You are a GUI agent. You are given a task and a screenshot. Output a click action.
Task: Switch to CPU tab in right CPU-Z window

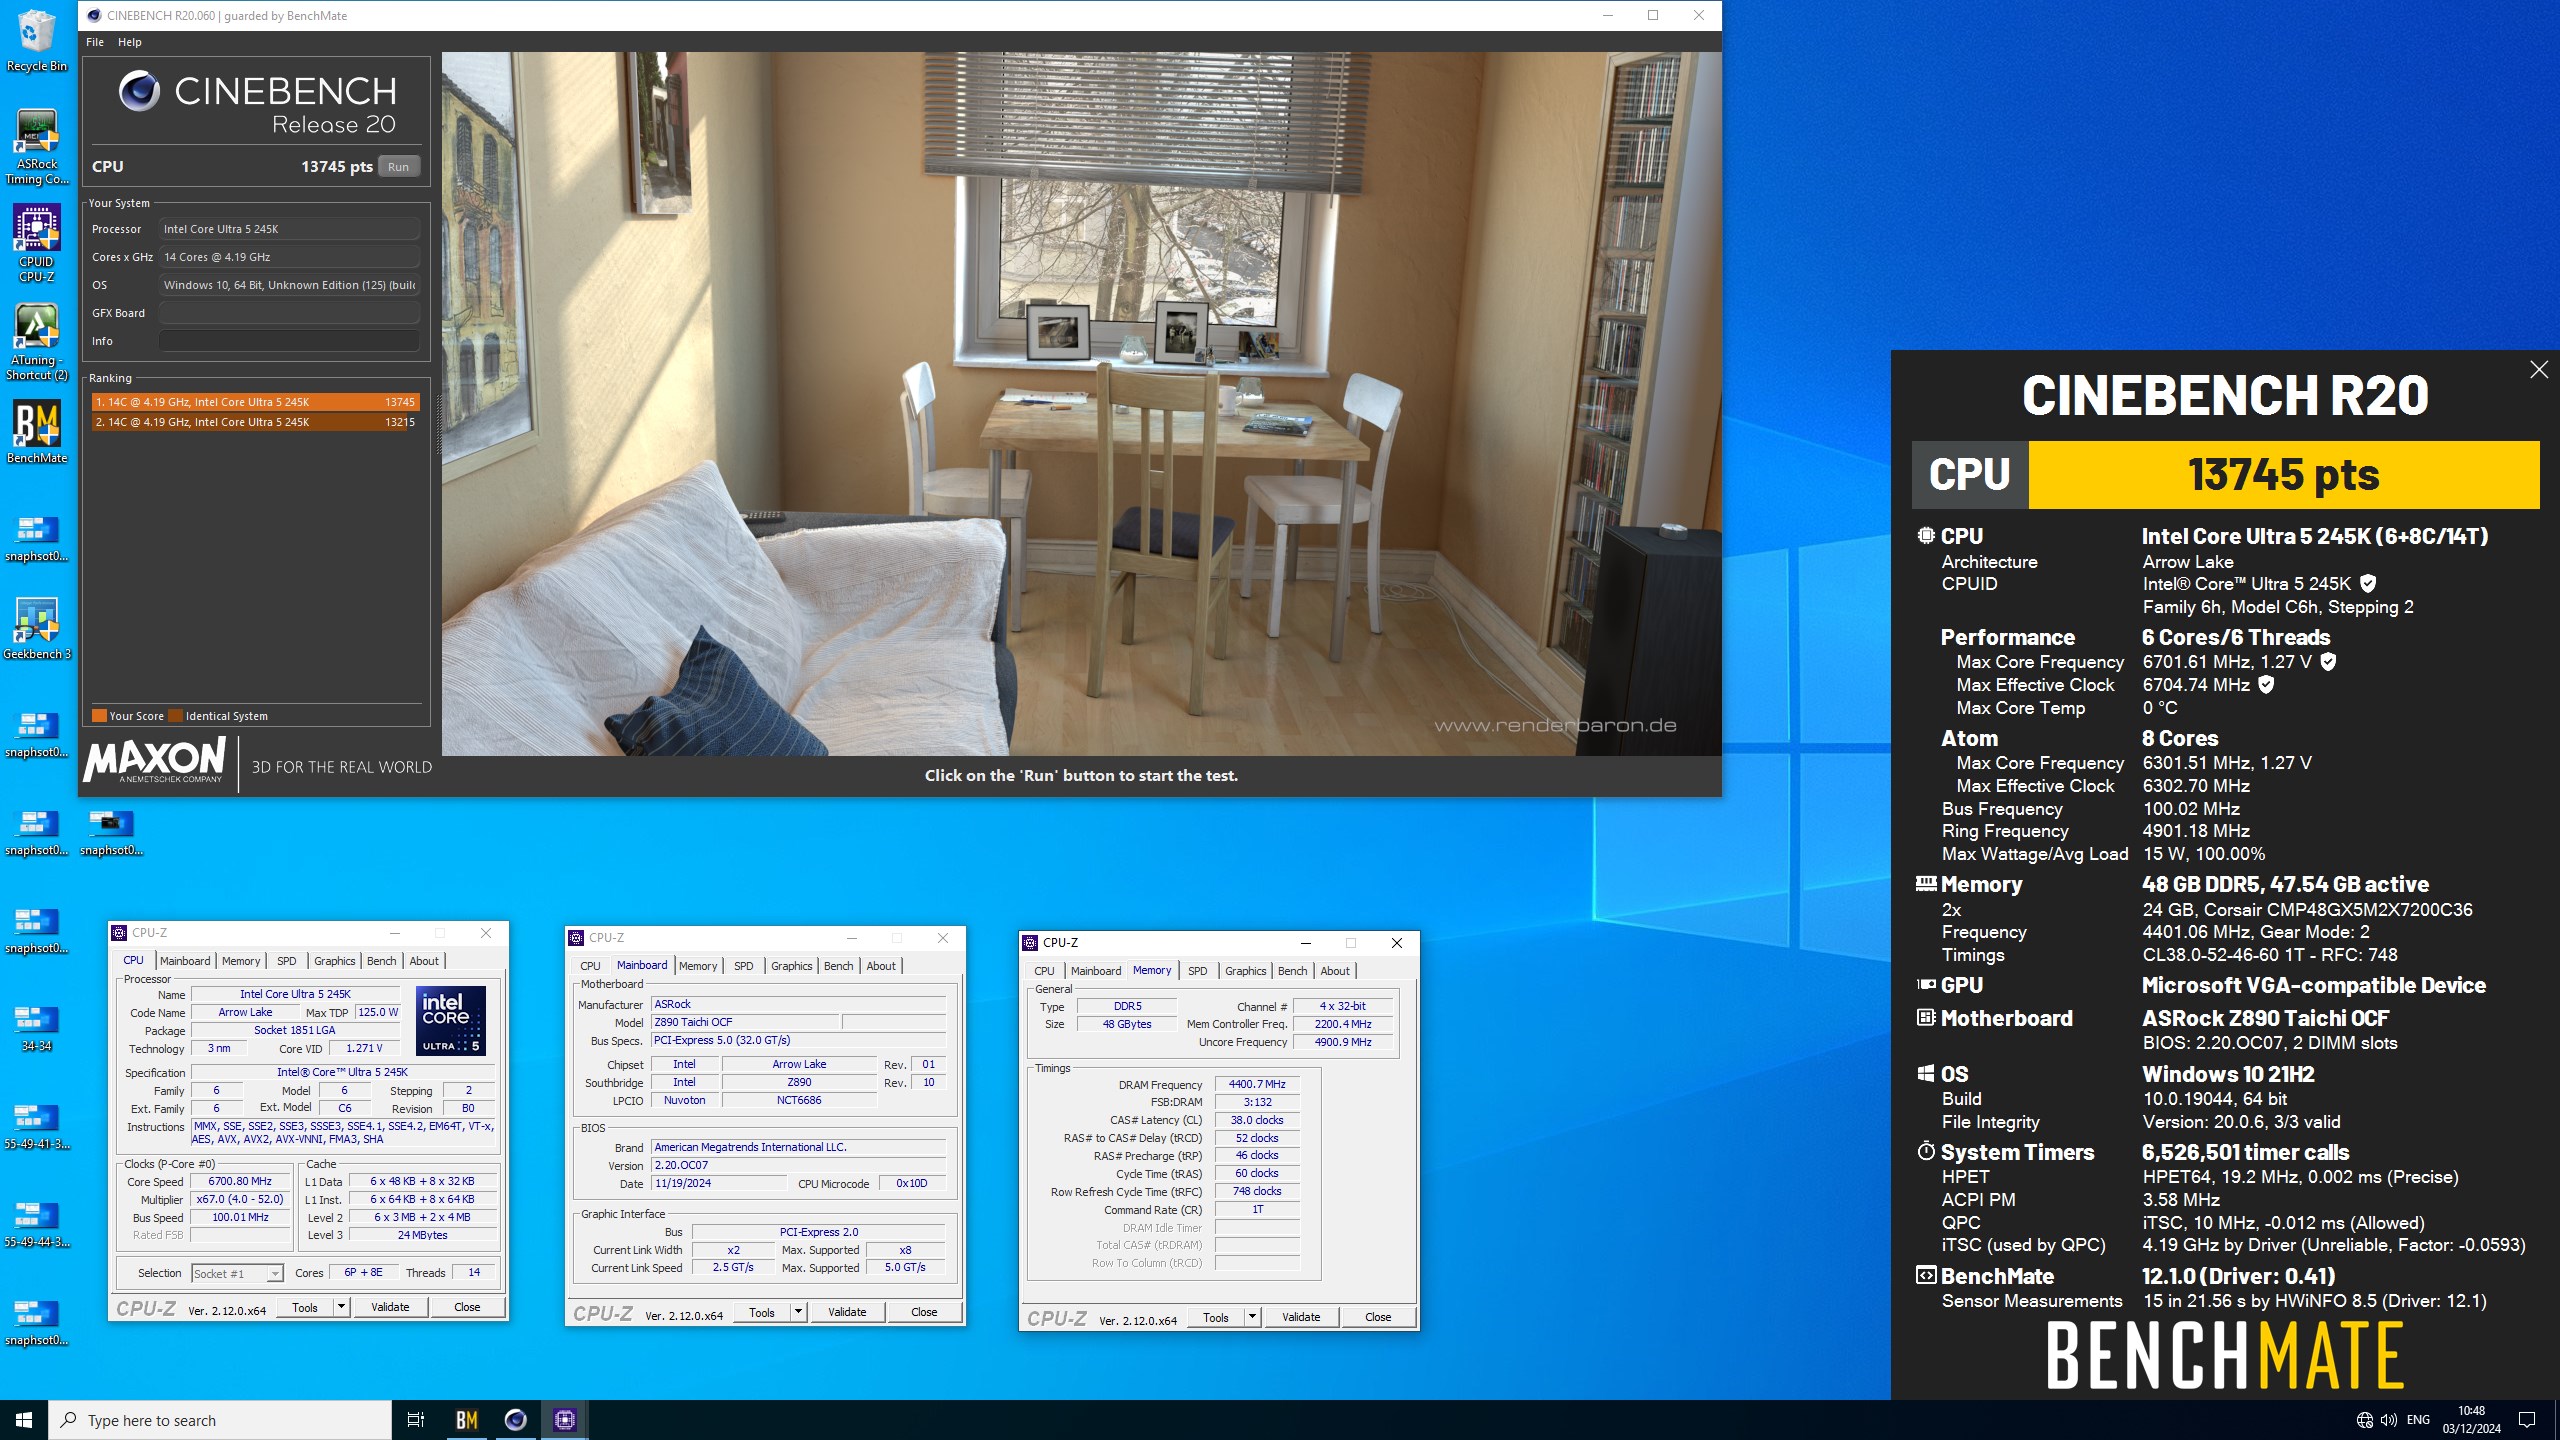[1044, 971]
